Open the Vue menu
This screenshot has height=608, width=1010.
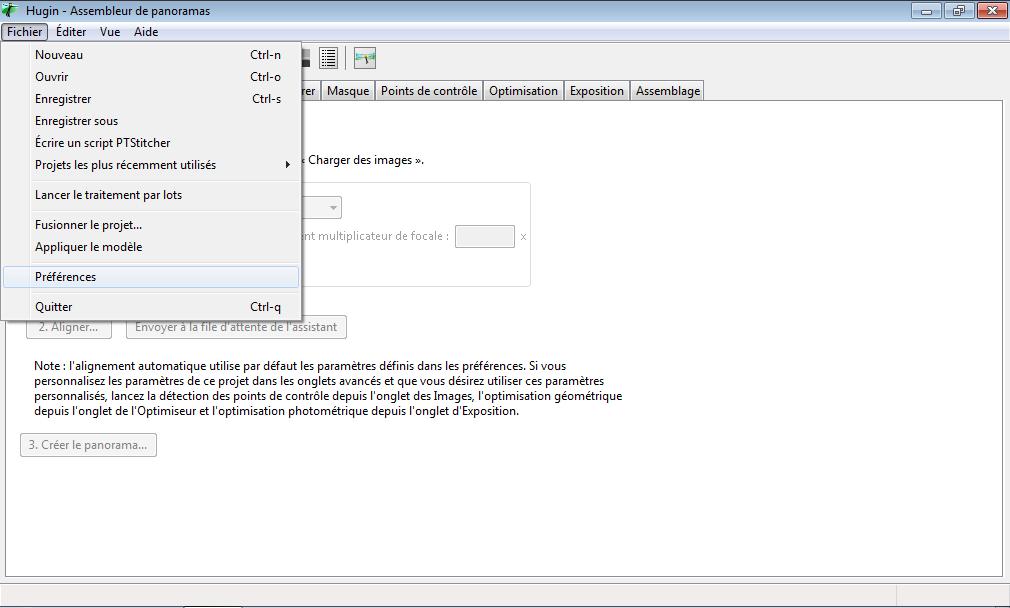point(110,32)
